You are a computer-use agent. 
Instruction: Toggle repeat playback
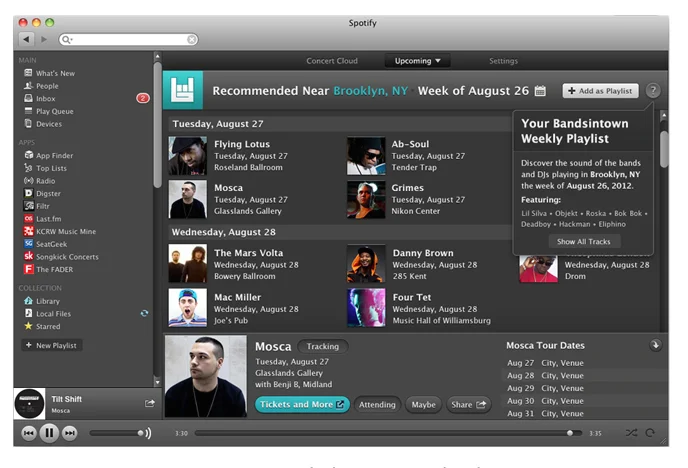[x=650, y=433]
